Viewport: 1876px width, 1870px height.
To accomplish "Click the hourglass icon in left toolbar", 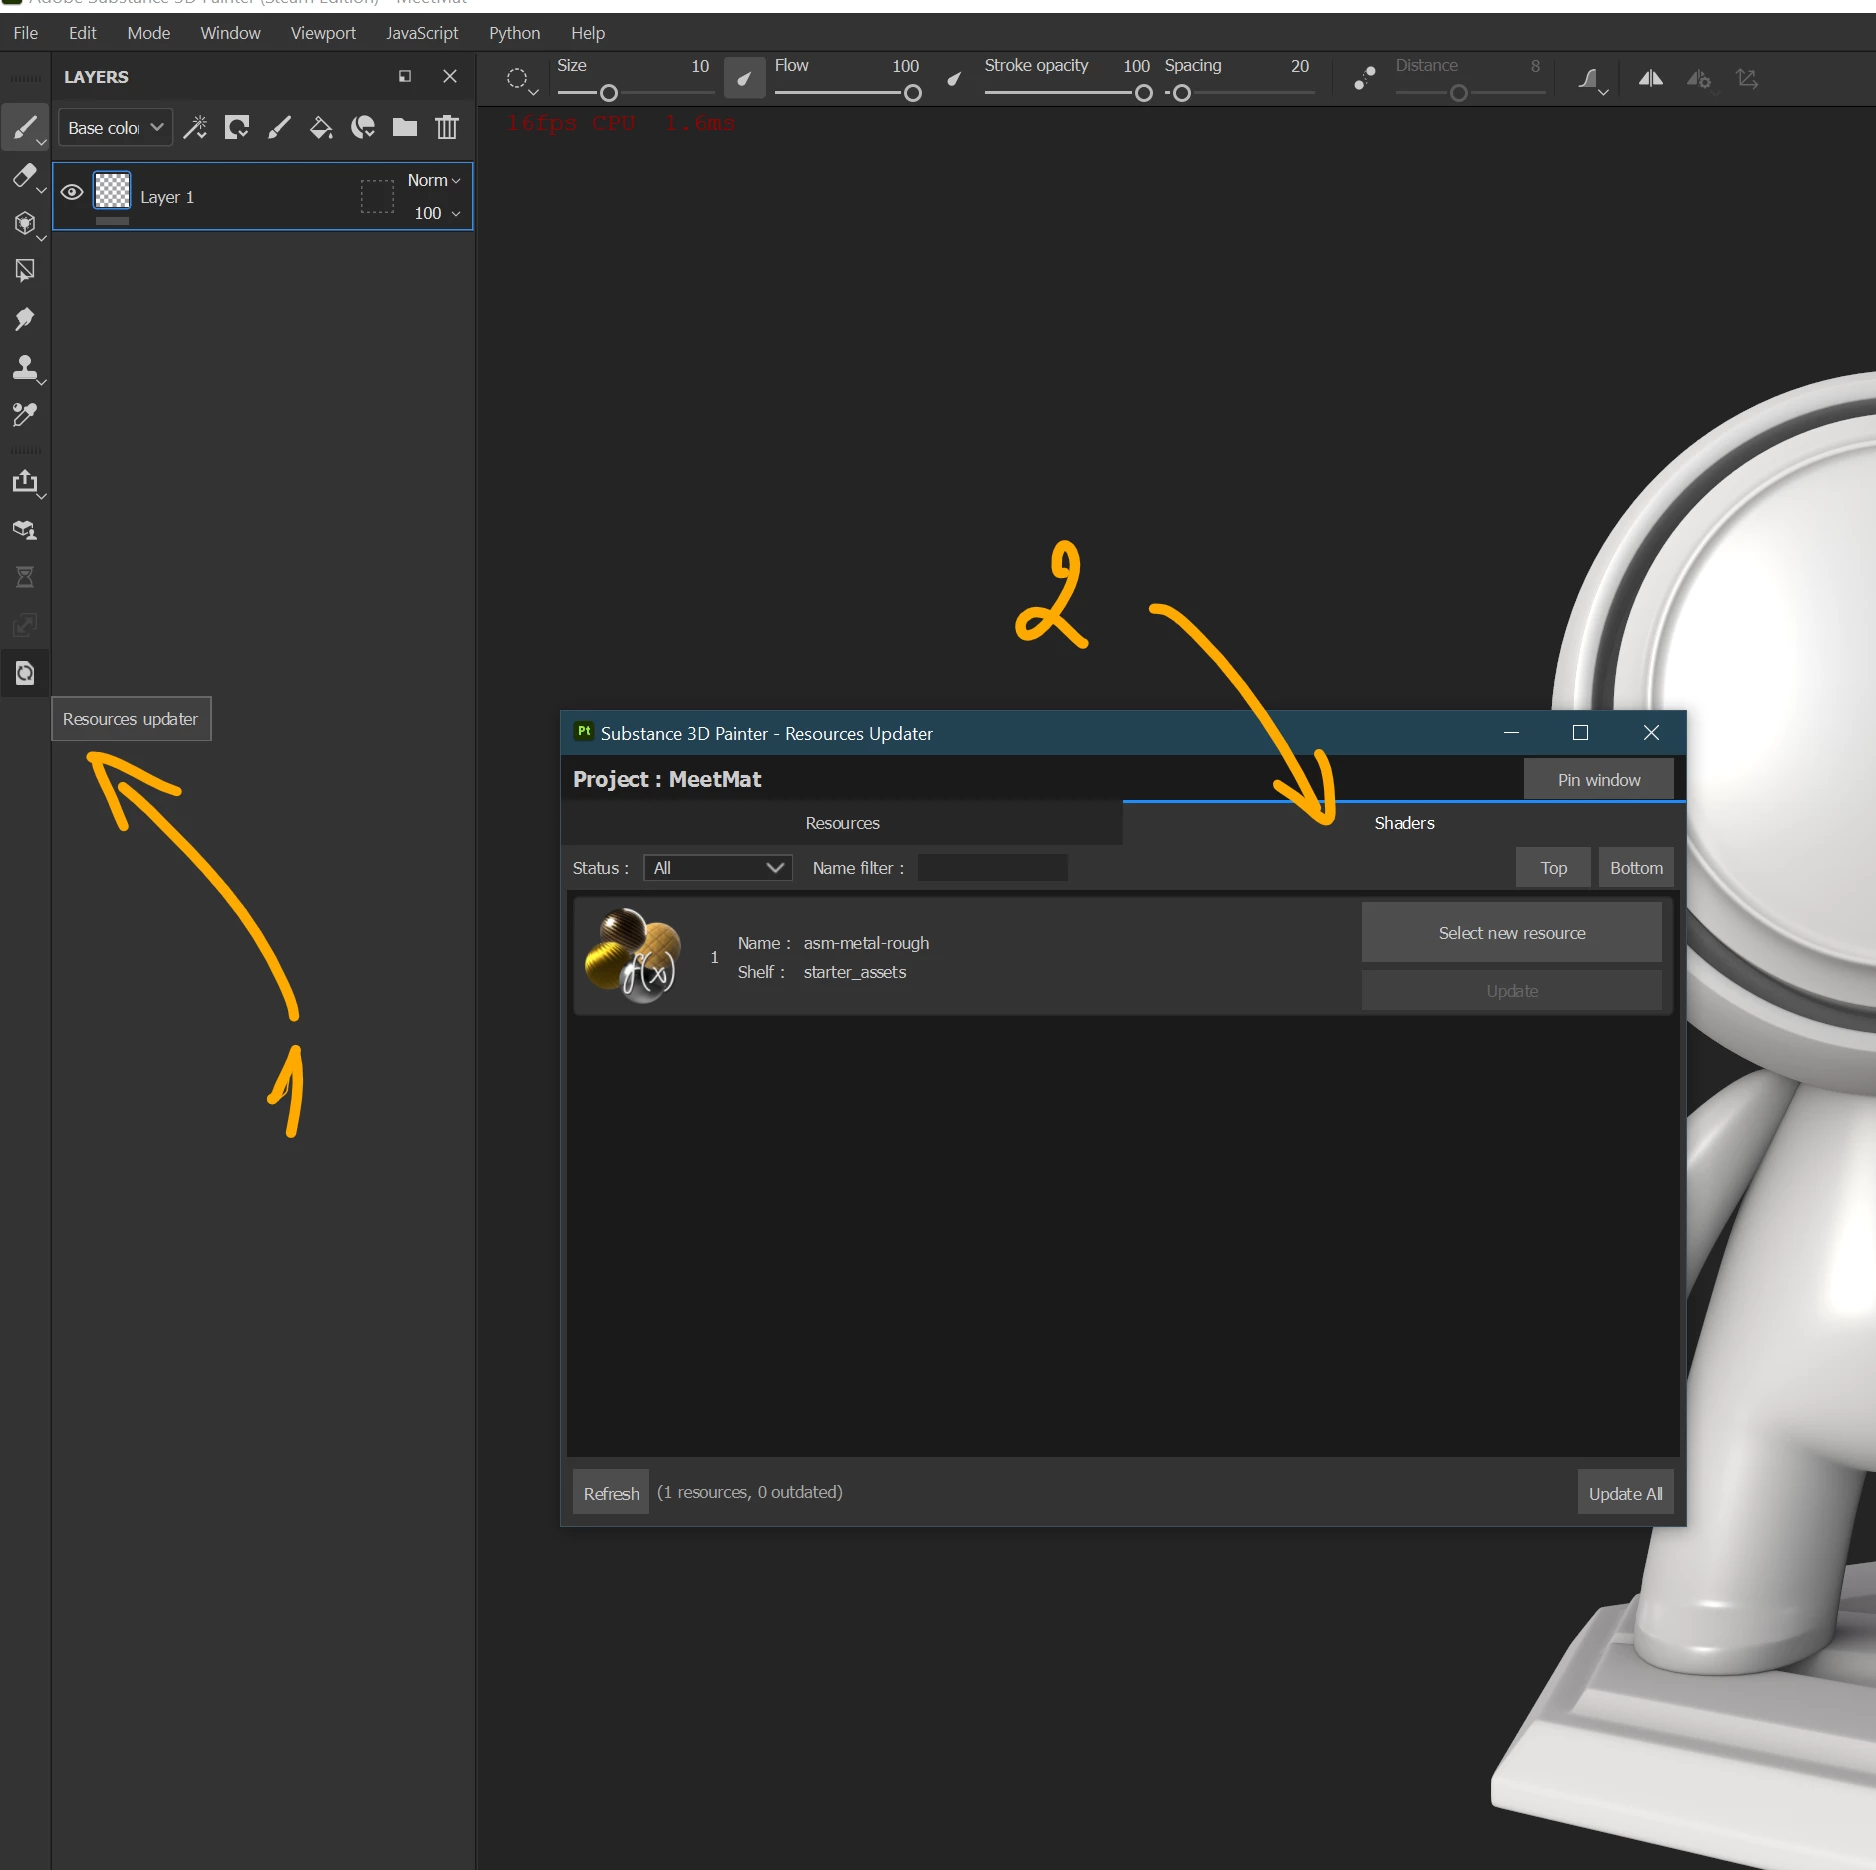I will (x=24, y=577).
